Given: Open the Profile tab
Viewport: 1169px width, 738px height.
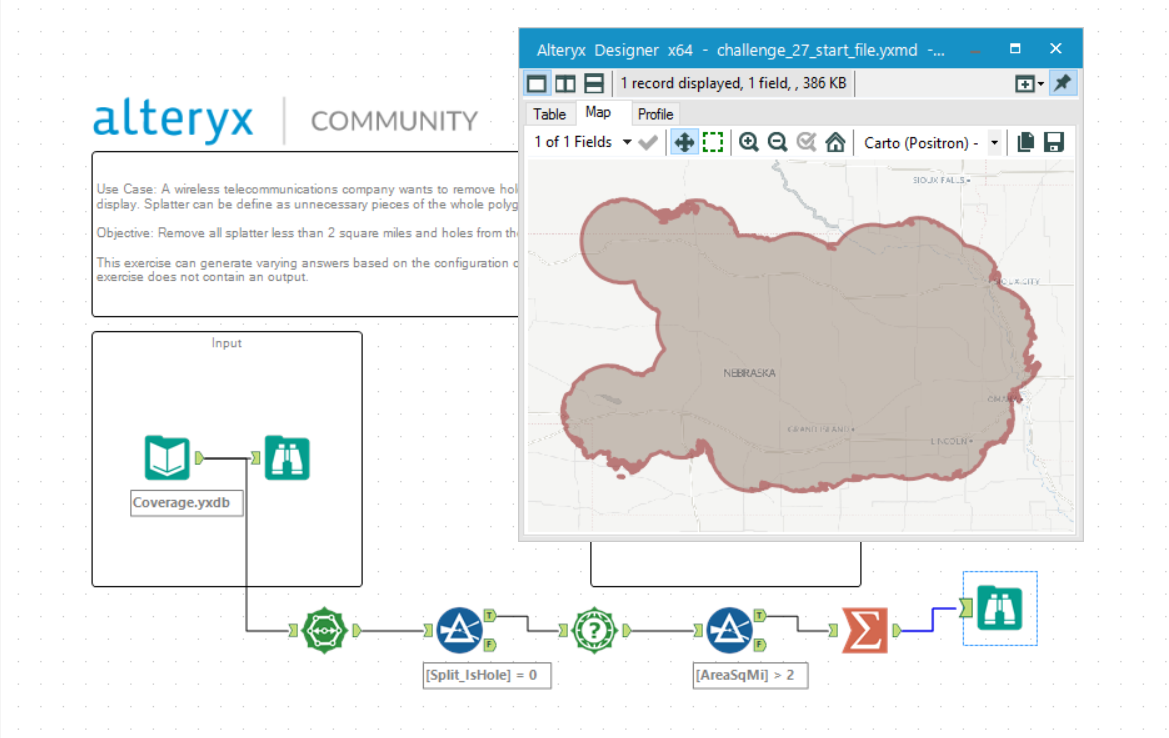Looking at the screenshot, I should coord(655,113).
